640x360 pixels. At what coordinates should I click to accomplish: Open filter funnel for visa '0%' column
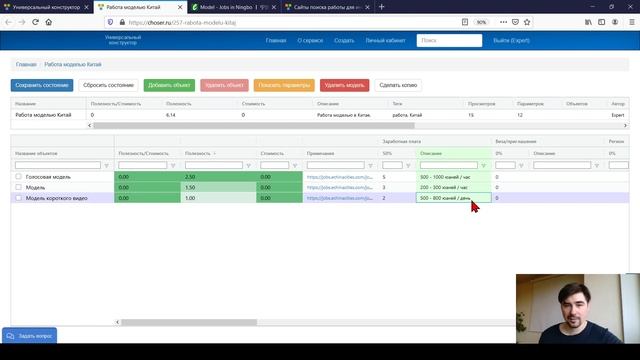[x=521, y=165]
